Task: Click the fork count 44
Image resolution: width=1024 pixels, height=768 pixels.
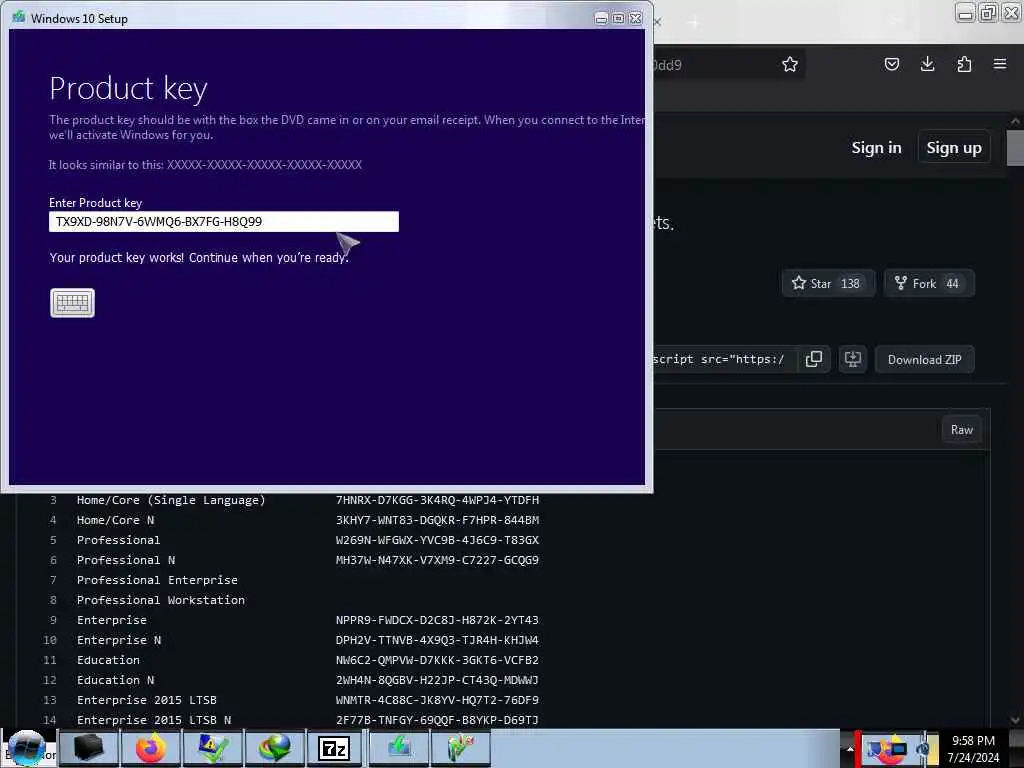Action: pyautogui.click(x=952, y=283)
